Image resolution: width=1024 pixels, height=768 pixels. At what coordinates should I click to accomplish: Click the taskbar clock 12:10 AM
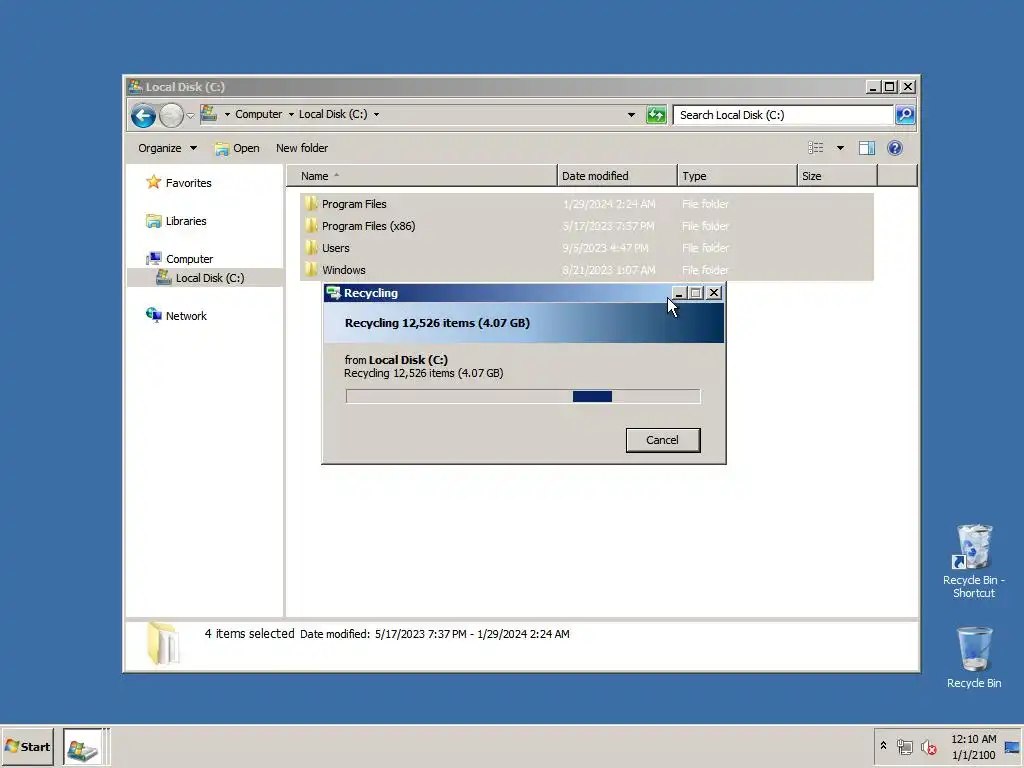974,739
